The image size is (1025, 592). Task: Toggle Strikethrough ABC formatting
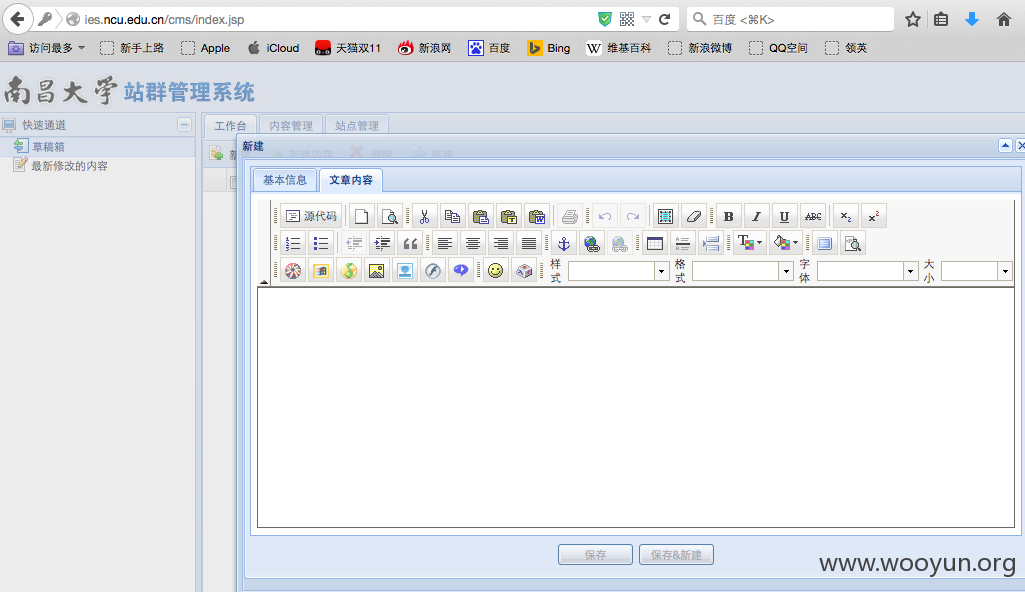click(813, 216)
